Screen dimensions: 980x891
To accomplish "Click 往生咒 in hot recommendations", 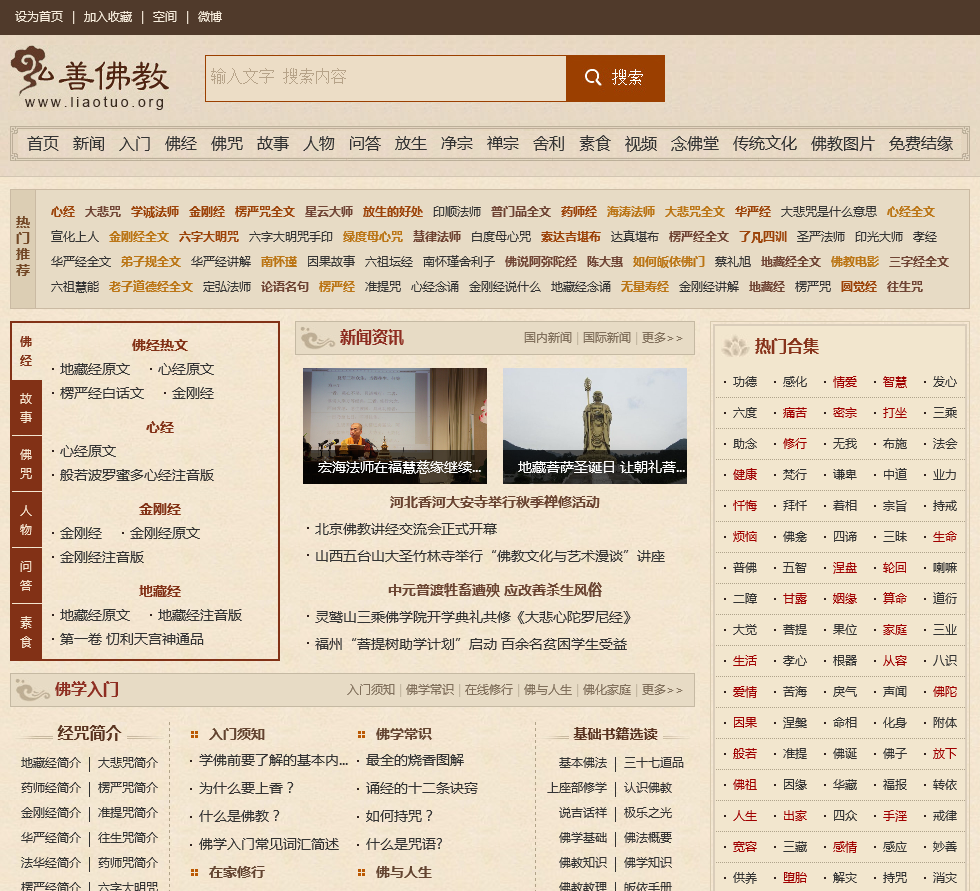I will (904, 287).
